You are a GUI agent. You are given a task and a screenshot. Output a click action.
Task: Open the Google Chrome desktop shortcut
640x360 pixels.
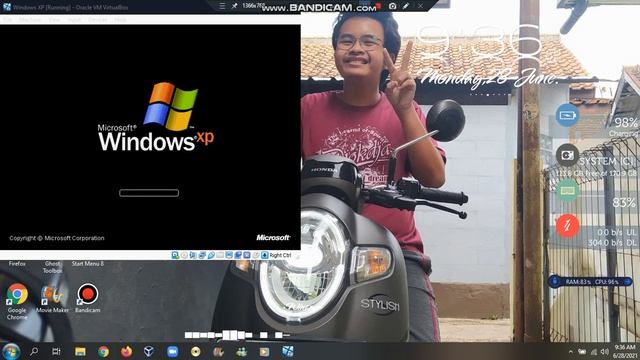tap(17, 301)
